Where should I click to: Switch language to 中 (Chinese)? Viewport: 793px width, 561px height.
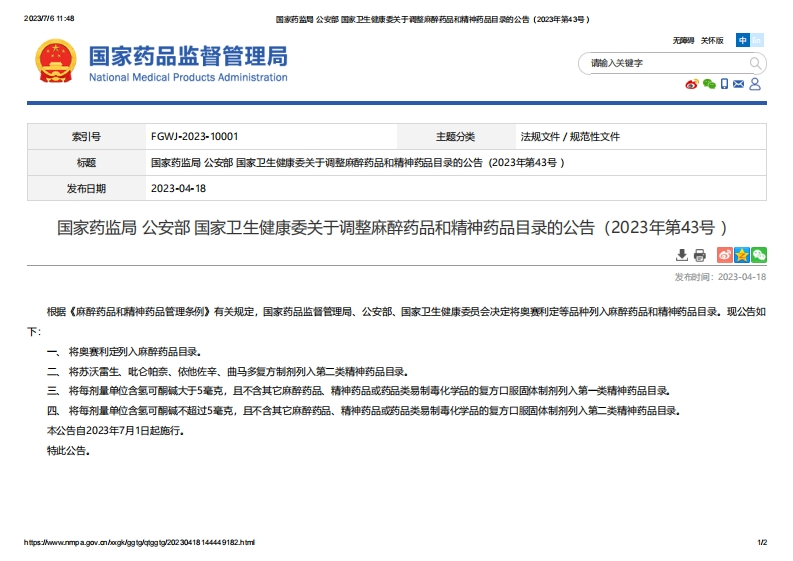[742, 40]
